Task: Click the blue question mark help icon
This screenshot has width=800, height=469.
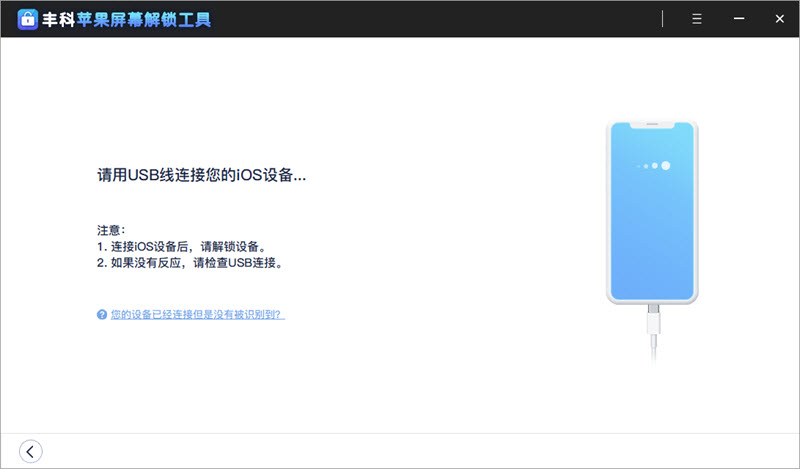Action: [102, 314]
